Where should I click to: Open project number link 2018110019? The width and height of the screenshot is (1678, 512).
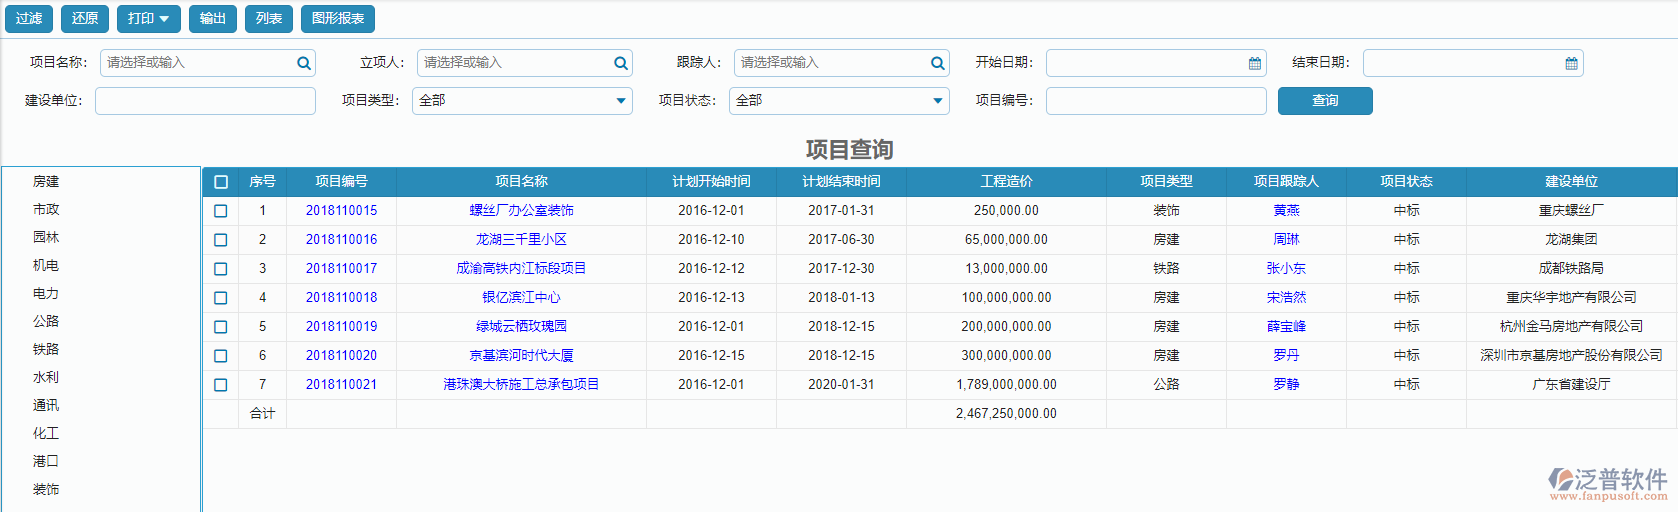tap(341, 327)
